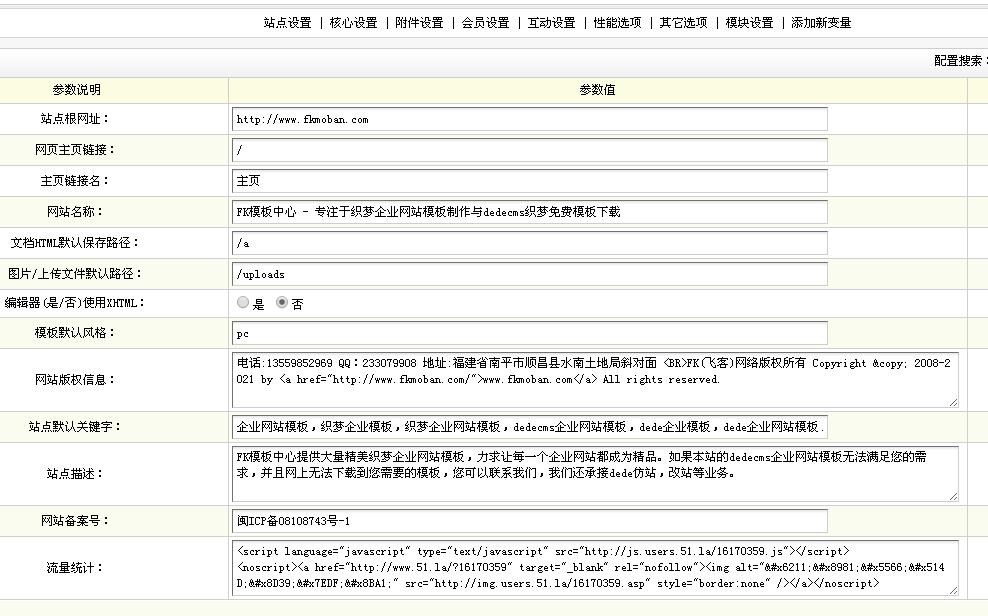The height and width of the screenshot is (616, 988).
Task: Click the 网站名称 label
Action: pyautogui.click(x=74, y=212)
